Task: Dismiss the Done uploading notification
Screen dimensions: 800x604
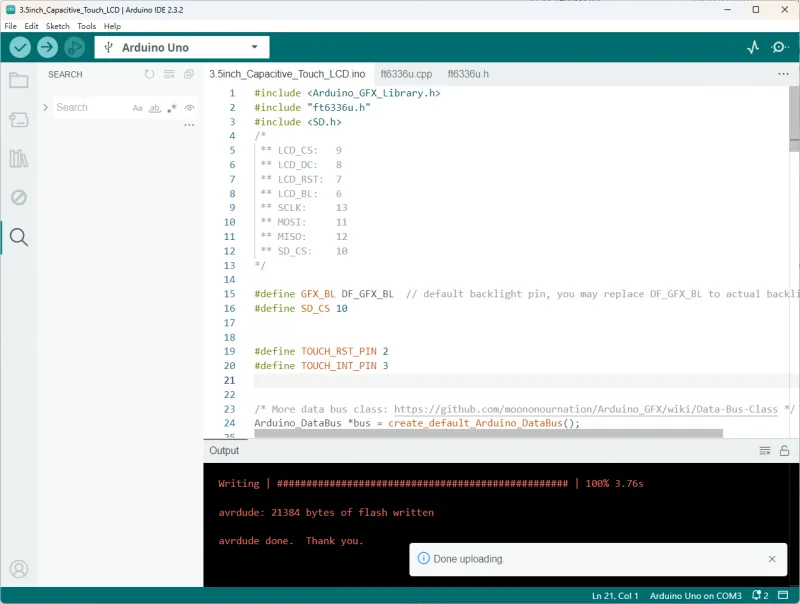Action: [772, 559]
